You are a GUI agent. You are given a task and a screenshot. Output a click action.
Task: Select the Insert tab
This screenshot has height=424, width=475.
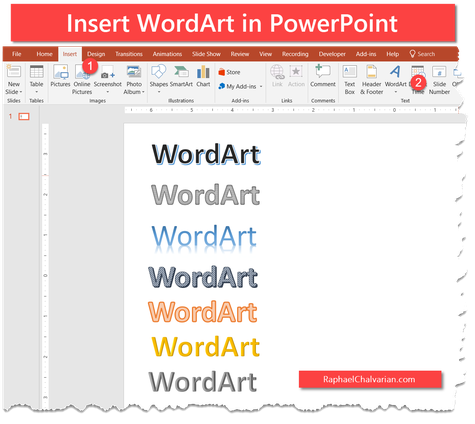click(x=70, y=54)
